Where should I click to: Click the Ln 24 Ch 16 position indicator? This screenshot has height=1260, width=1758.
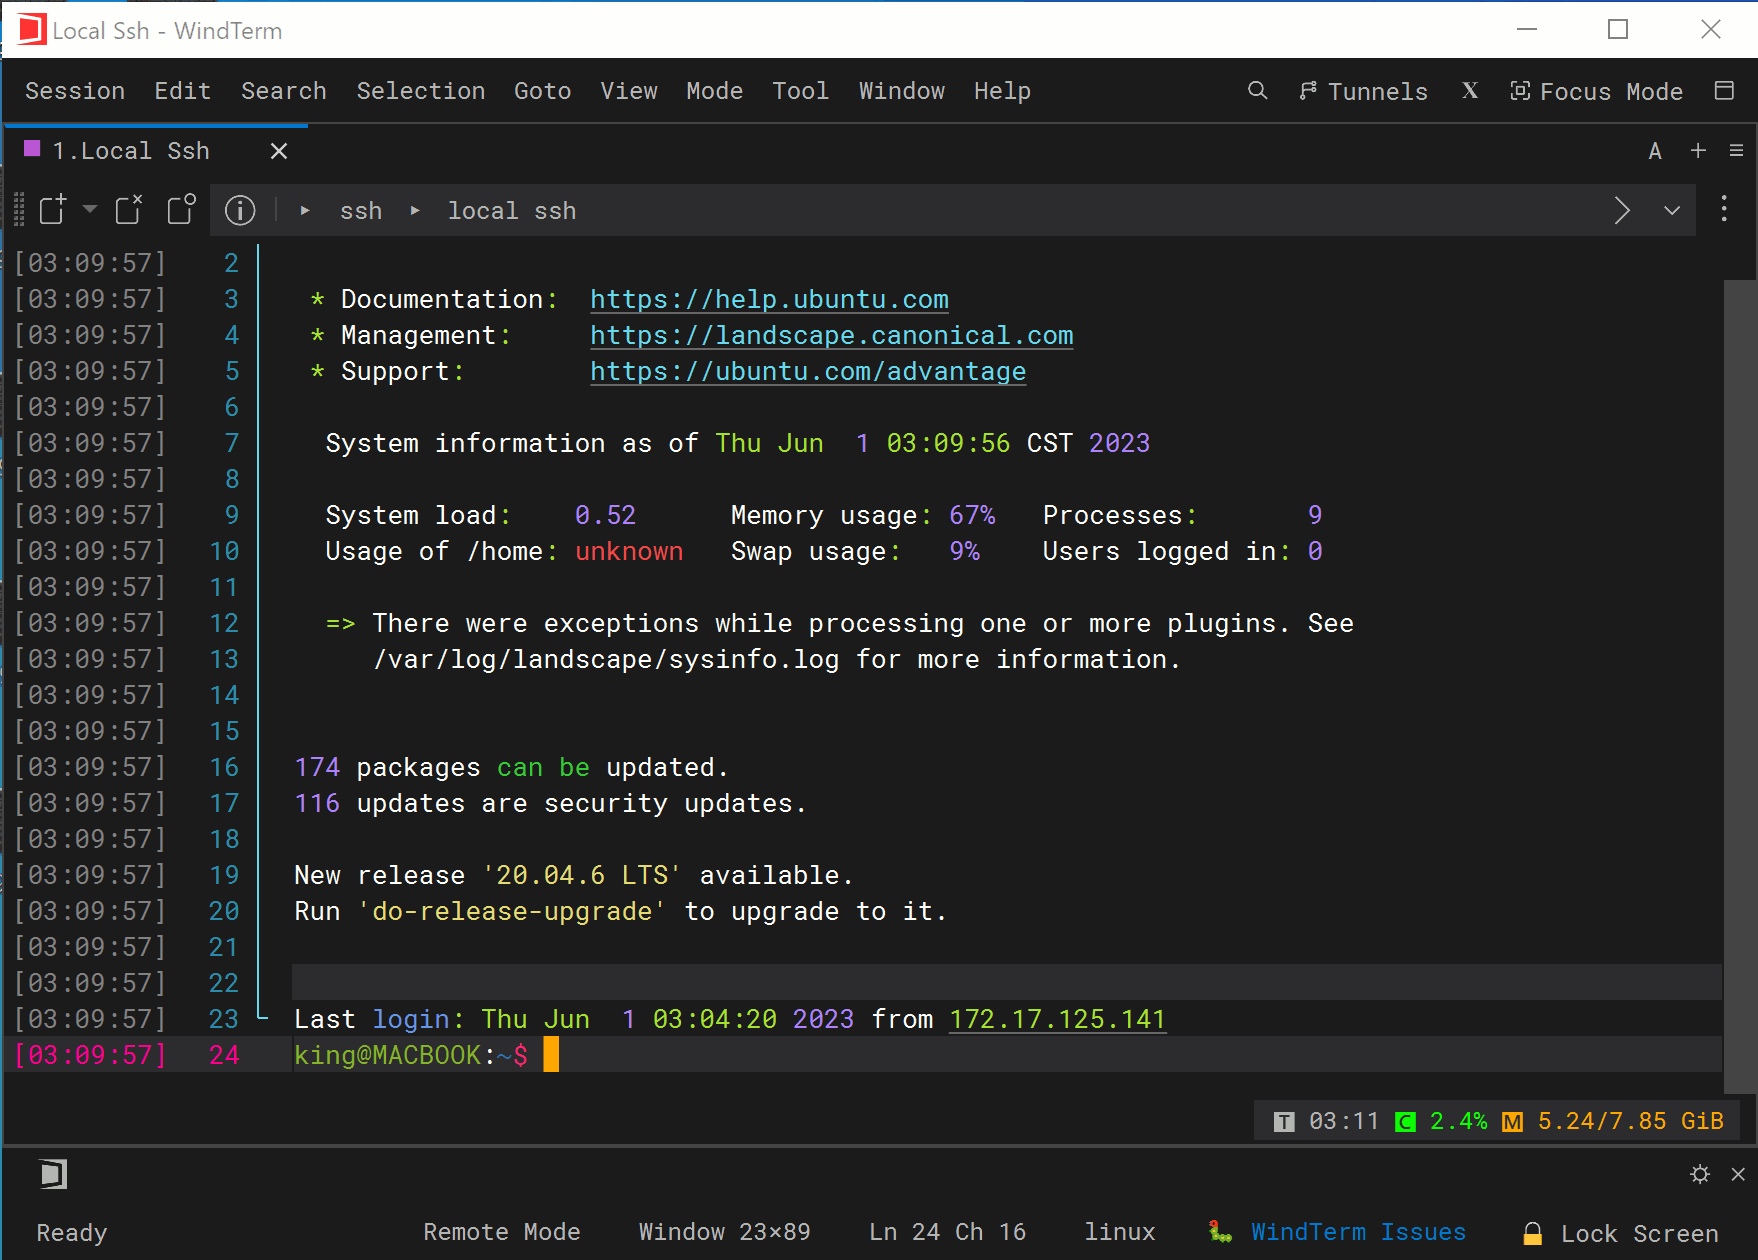948,1232
